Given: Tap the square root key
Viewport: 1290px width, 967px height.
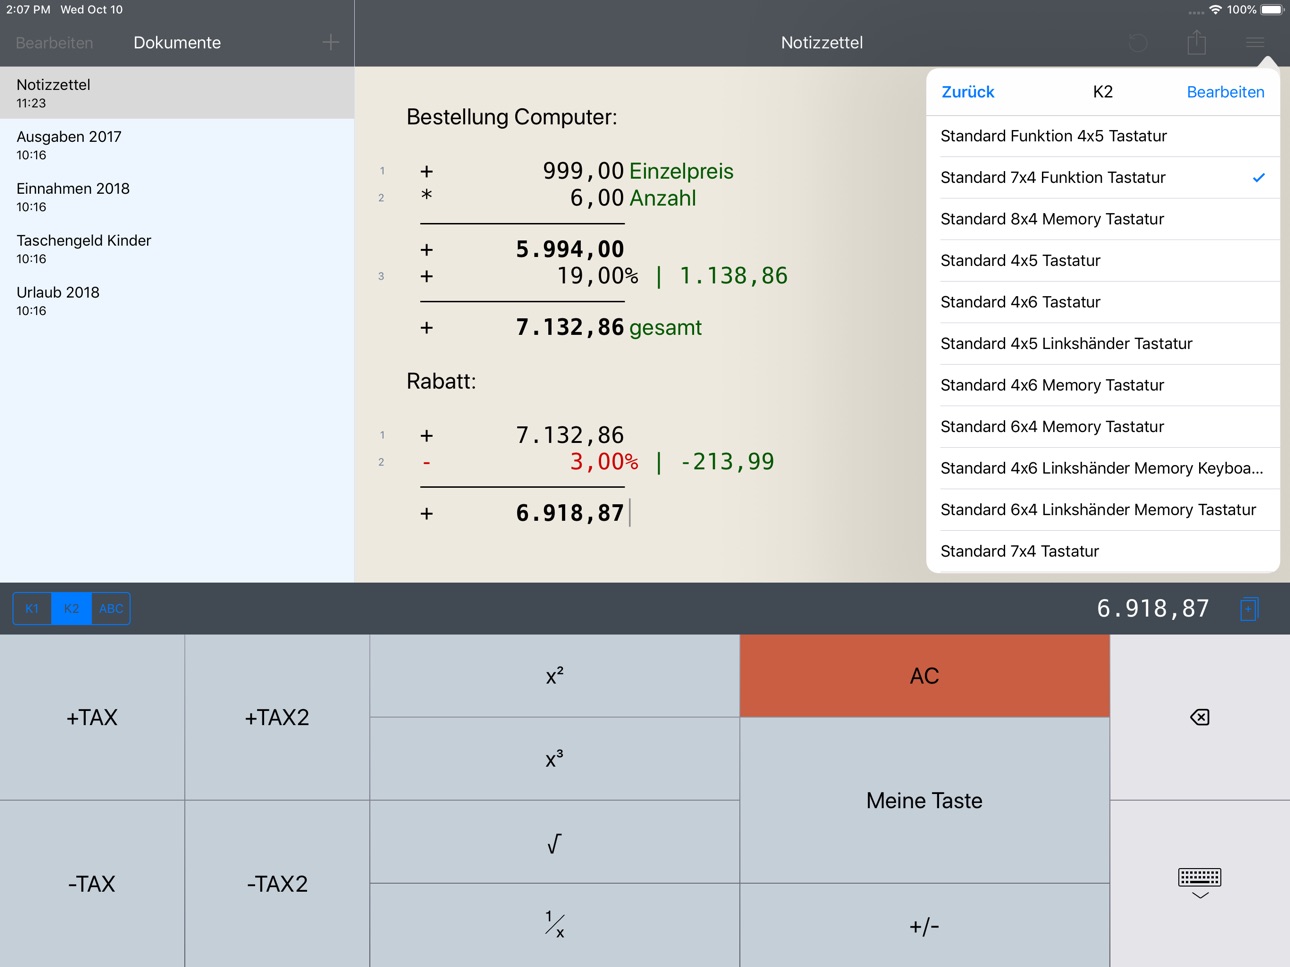Looking at the screenshot, I should point(555,842).
